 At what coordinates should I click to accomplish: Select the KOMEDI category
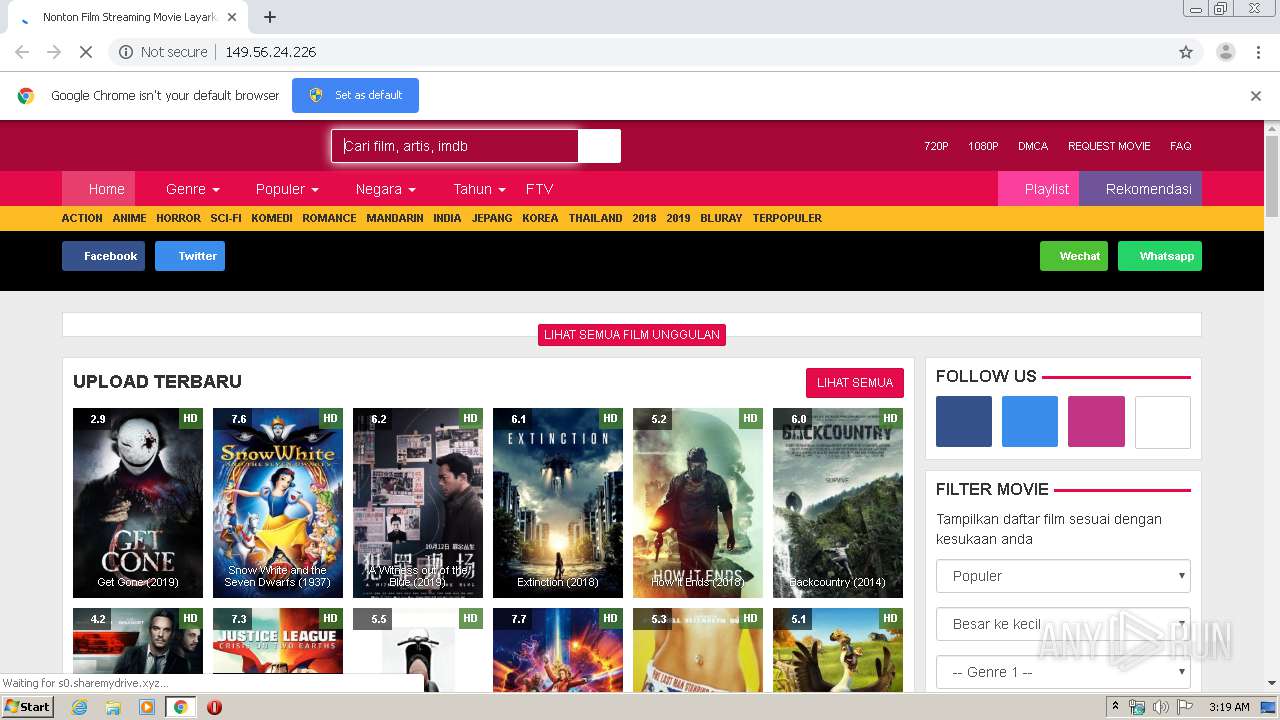pos(272,218)
